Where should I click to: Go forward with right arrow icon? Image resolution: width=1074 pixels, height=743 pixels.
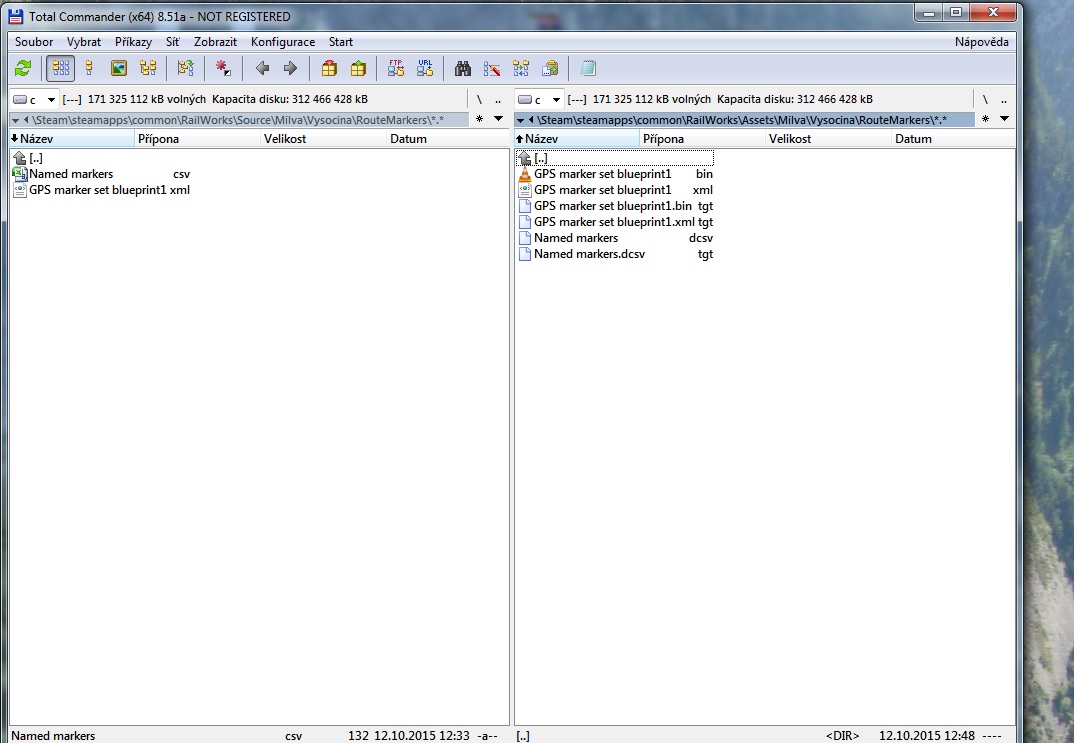pos(290,68)
